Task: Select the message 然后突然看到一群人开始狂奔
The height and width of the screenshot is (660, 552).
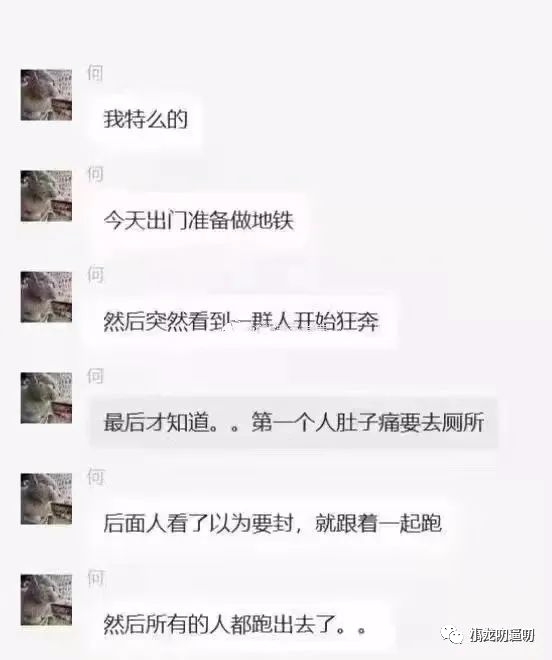Action: [x=241, y=322]
